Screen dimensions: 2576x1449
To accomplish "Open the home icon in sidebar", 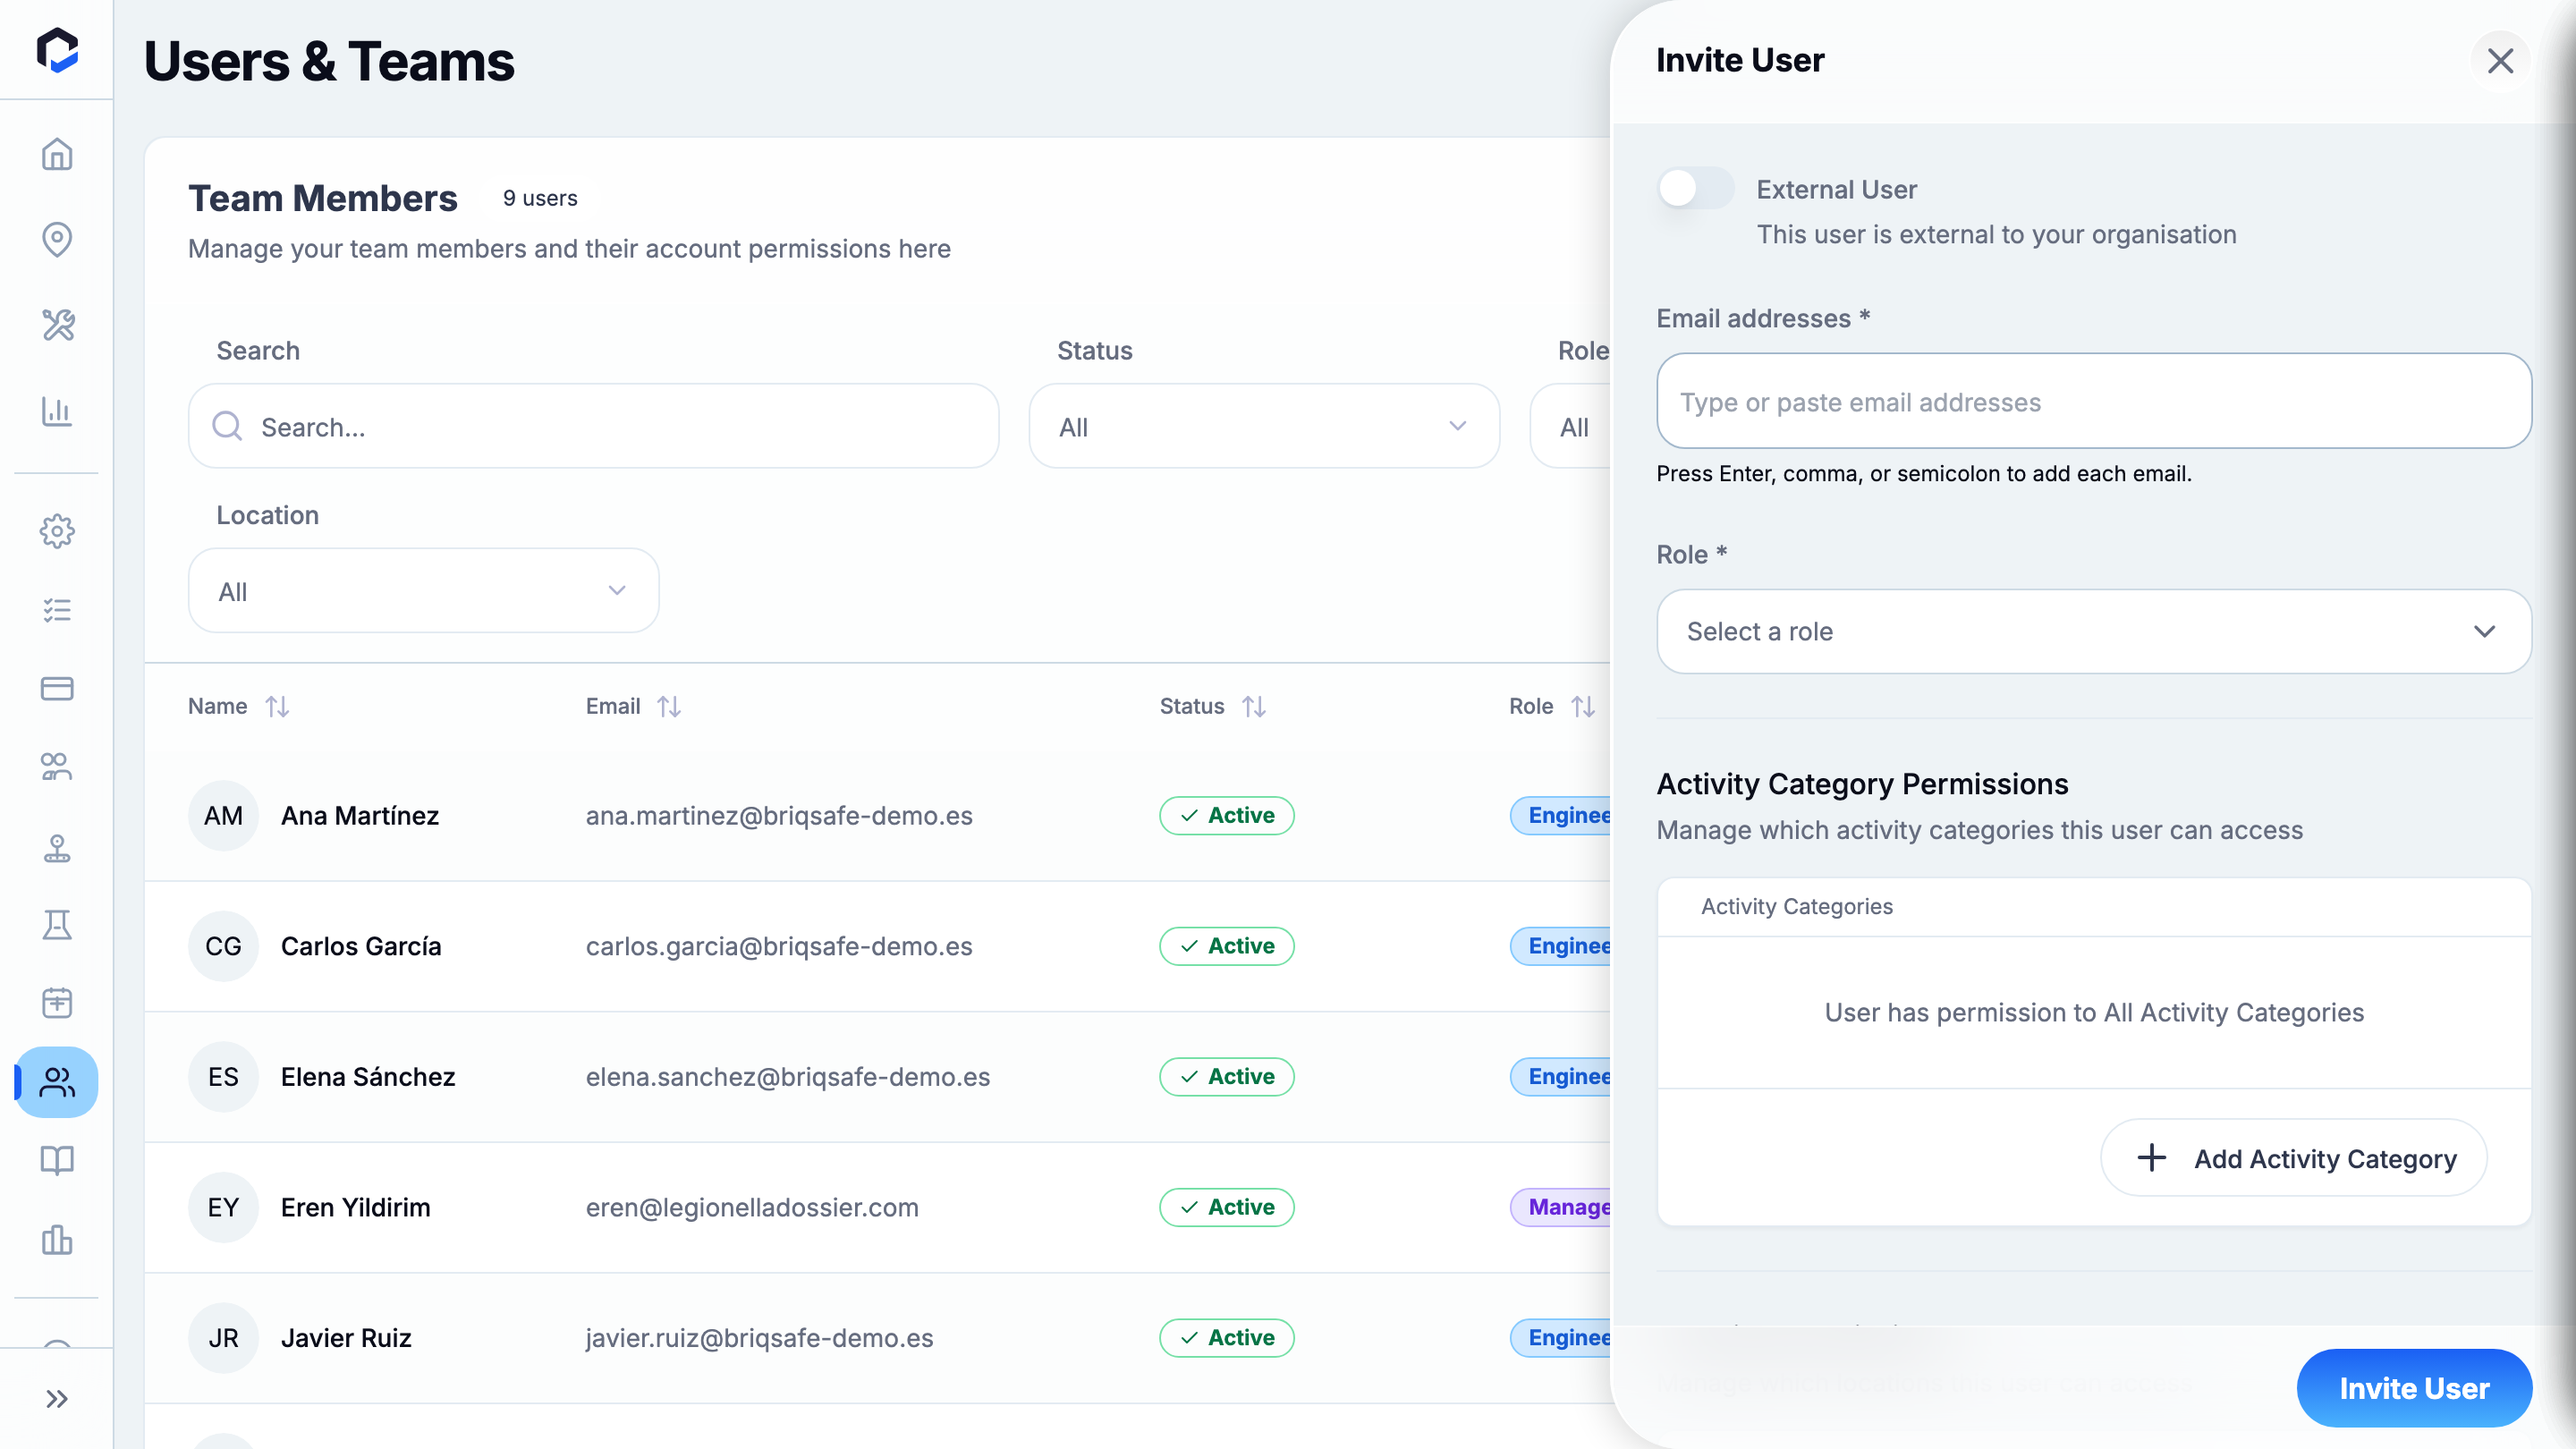I will 57,154.
